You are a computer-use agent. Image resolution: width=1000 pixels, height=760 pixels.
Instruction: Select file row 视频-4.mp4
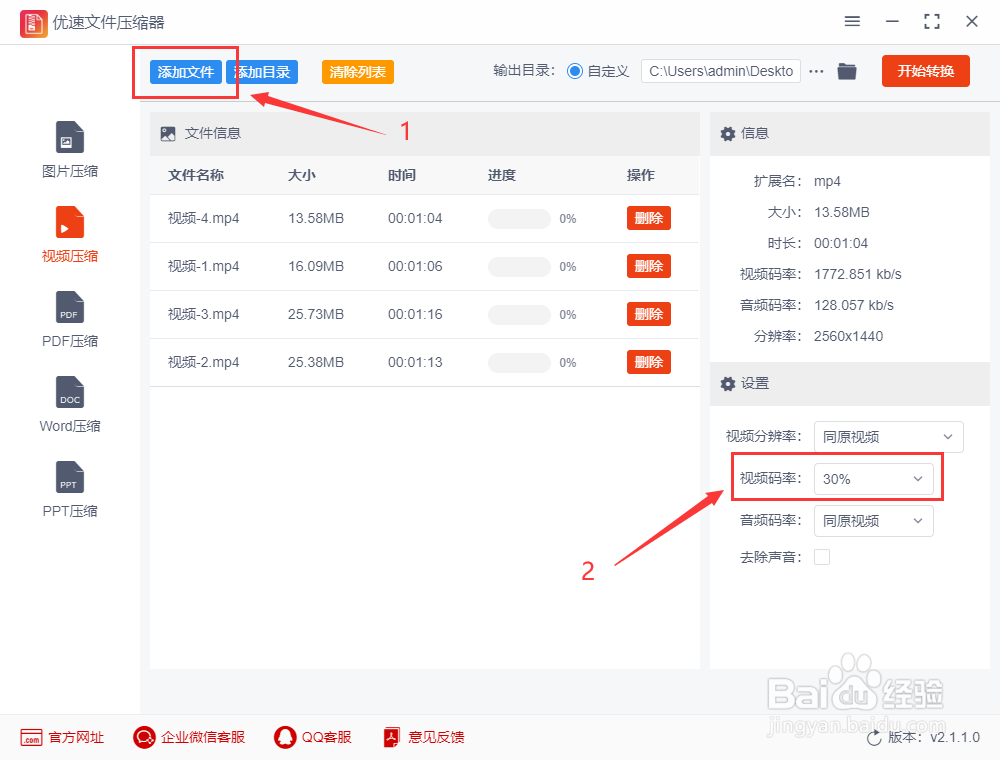click(424, 219)
